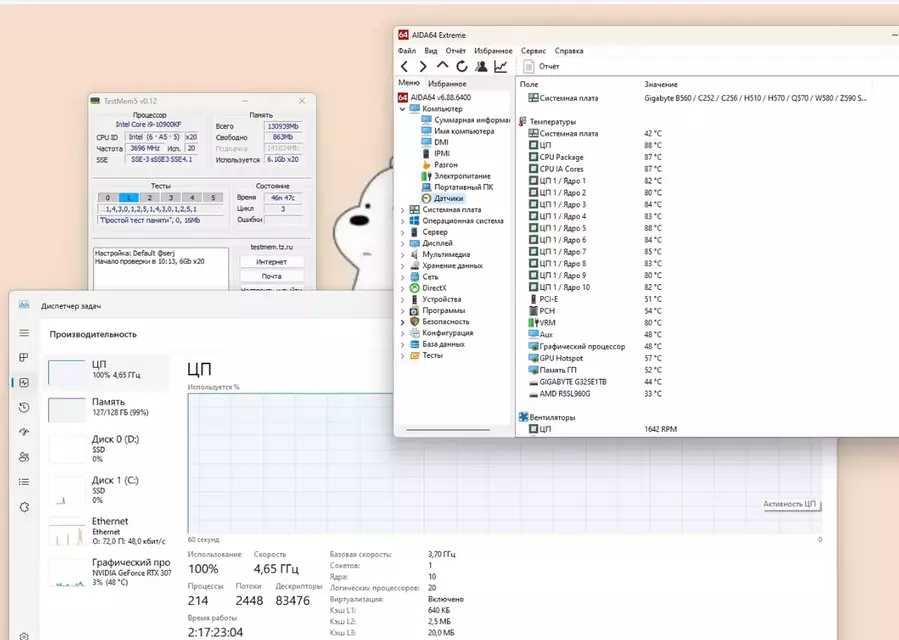
Task: Open the Users icon in Task Manager sidebar
Action: [24, 457]
